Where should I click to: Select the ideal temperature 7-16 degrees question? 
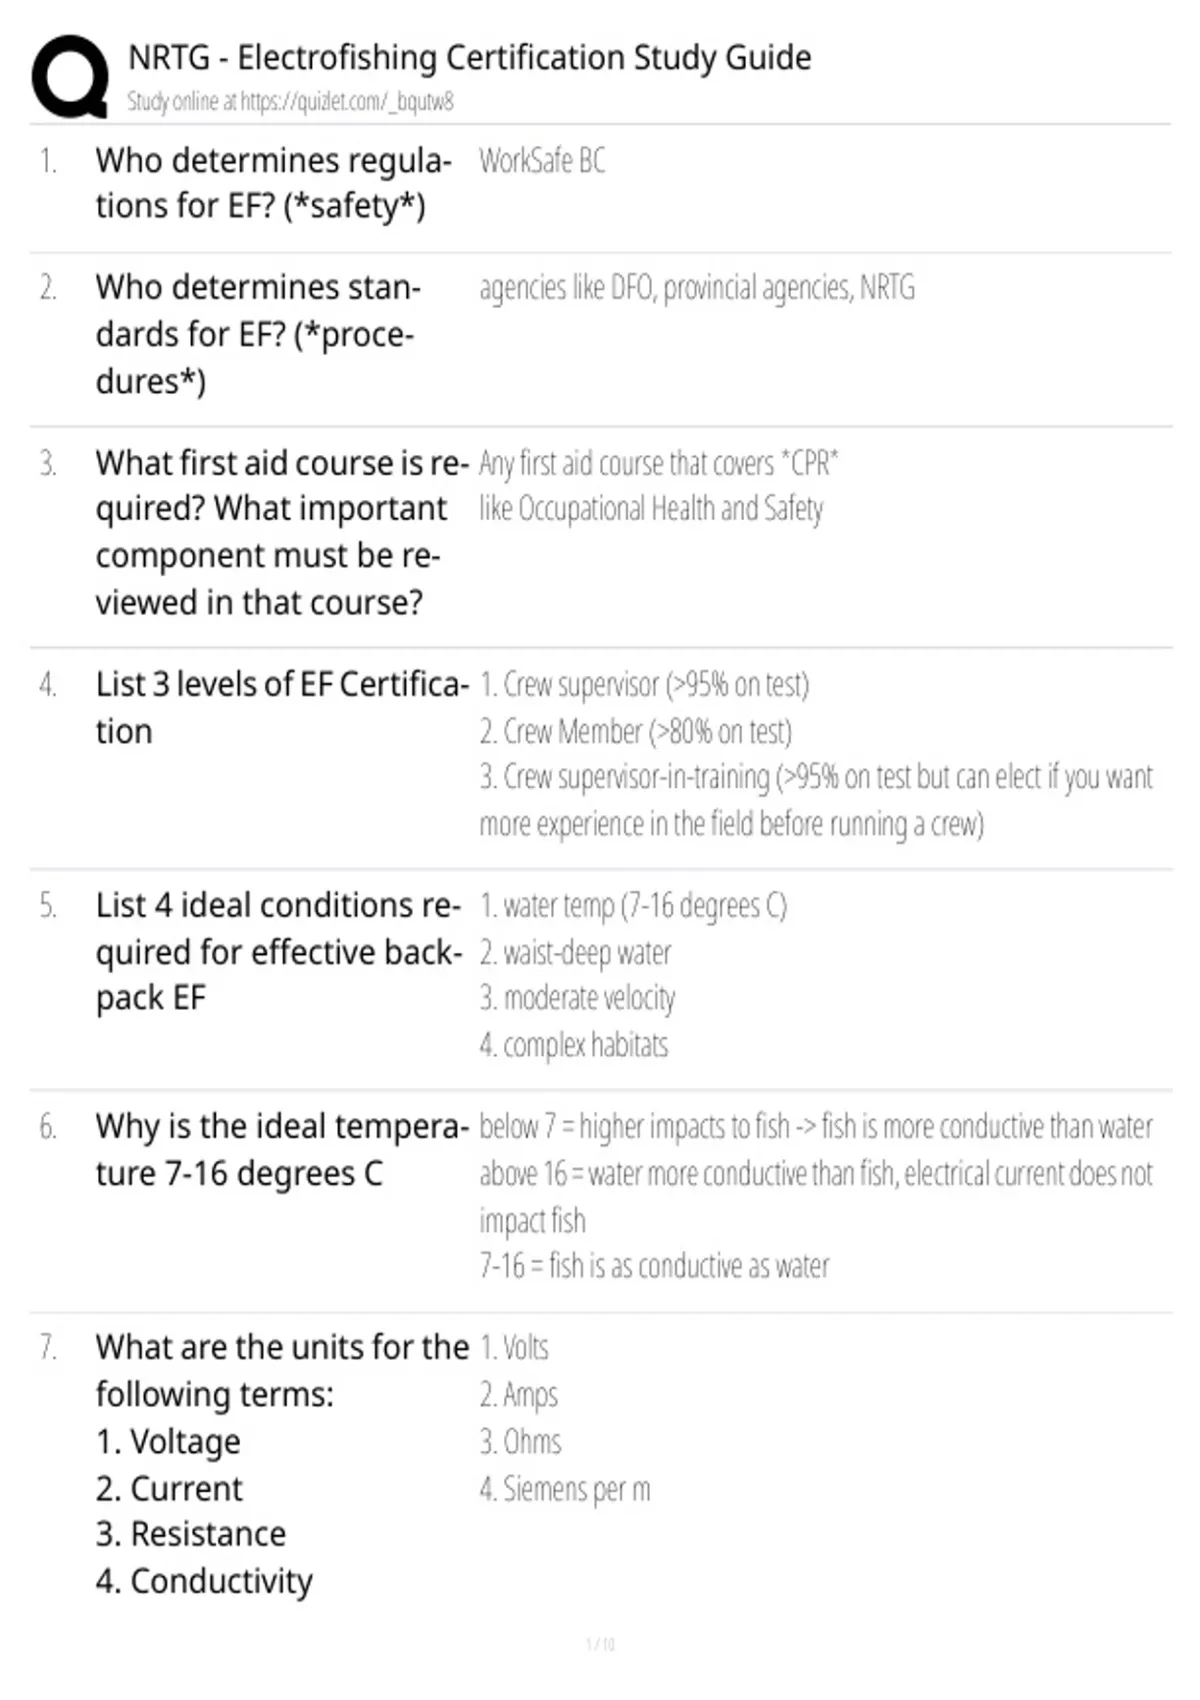(x=282, y=1149)
